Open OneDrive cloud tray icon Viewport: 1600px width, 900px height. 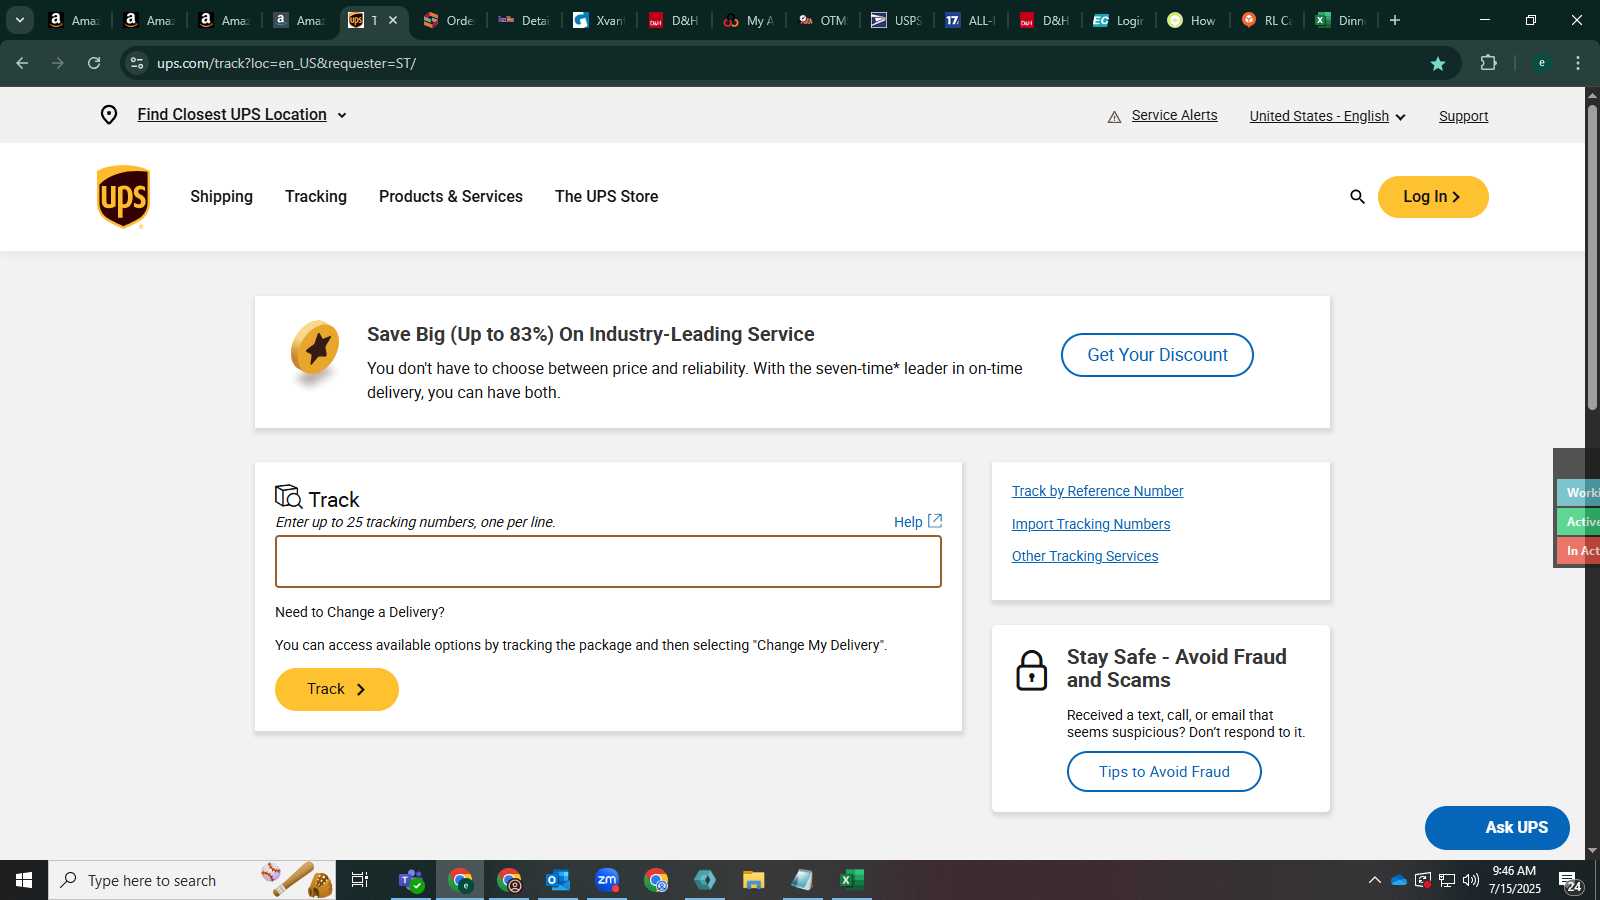(1399, 880)
